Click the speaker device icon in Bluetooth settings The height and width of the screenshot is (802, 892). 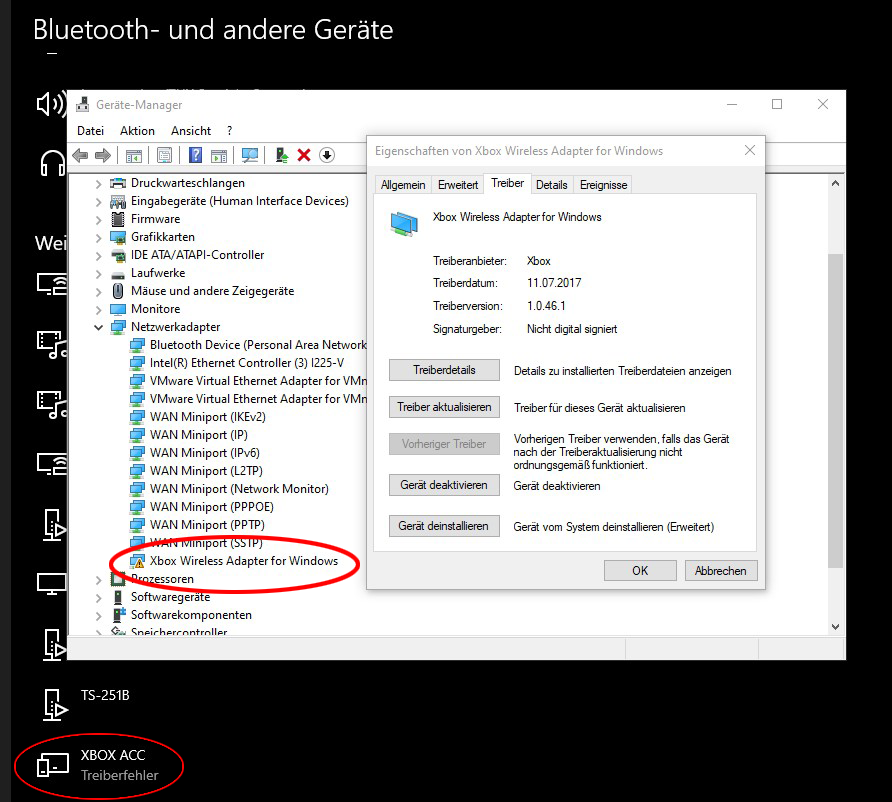[51, 104]
